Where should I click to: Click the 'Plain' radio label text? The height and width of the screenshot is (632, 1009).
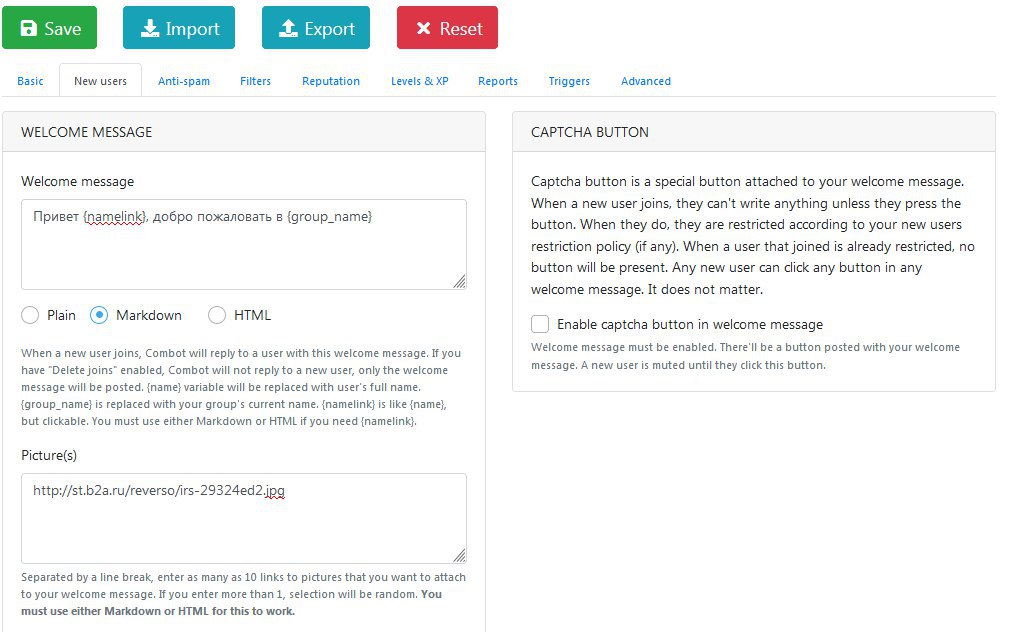pos(61,315)
